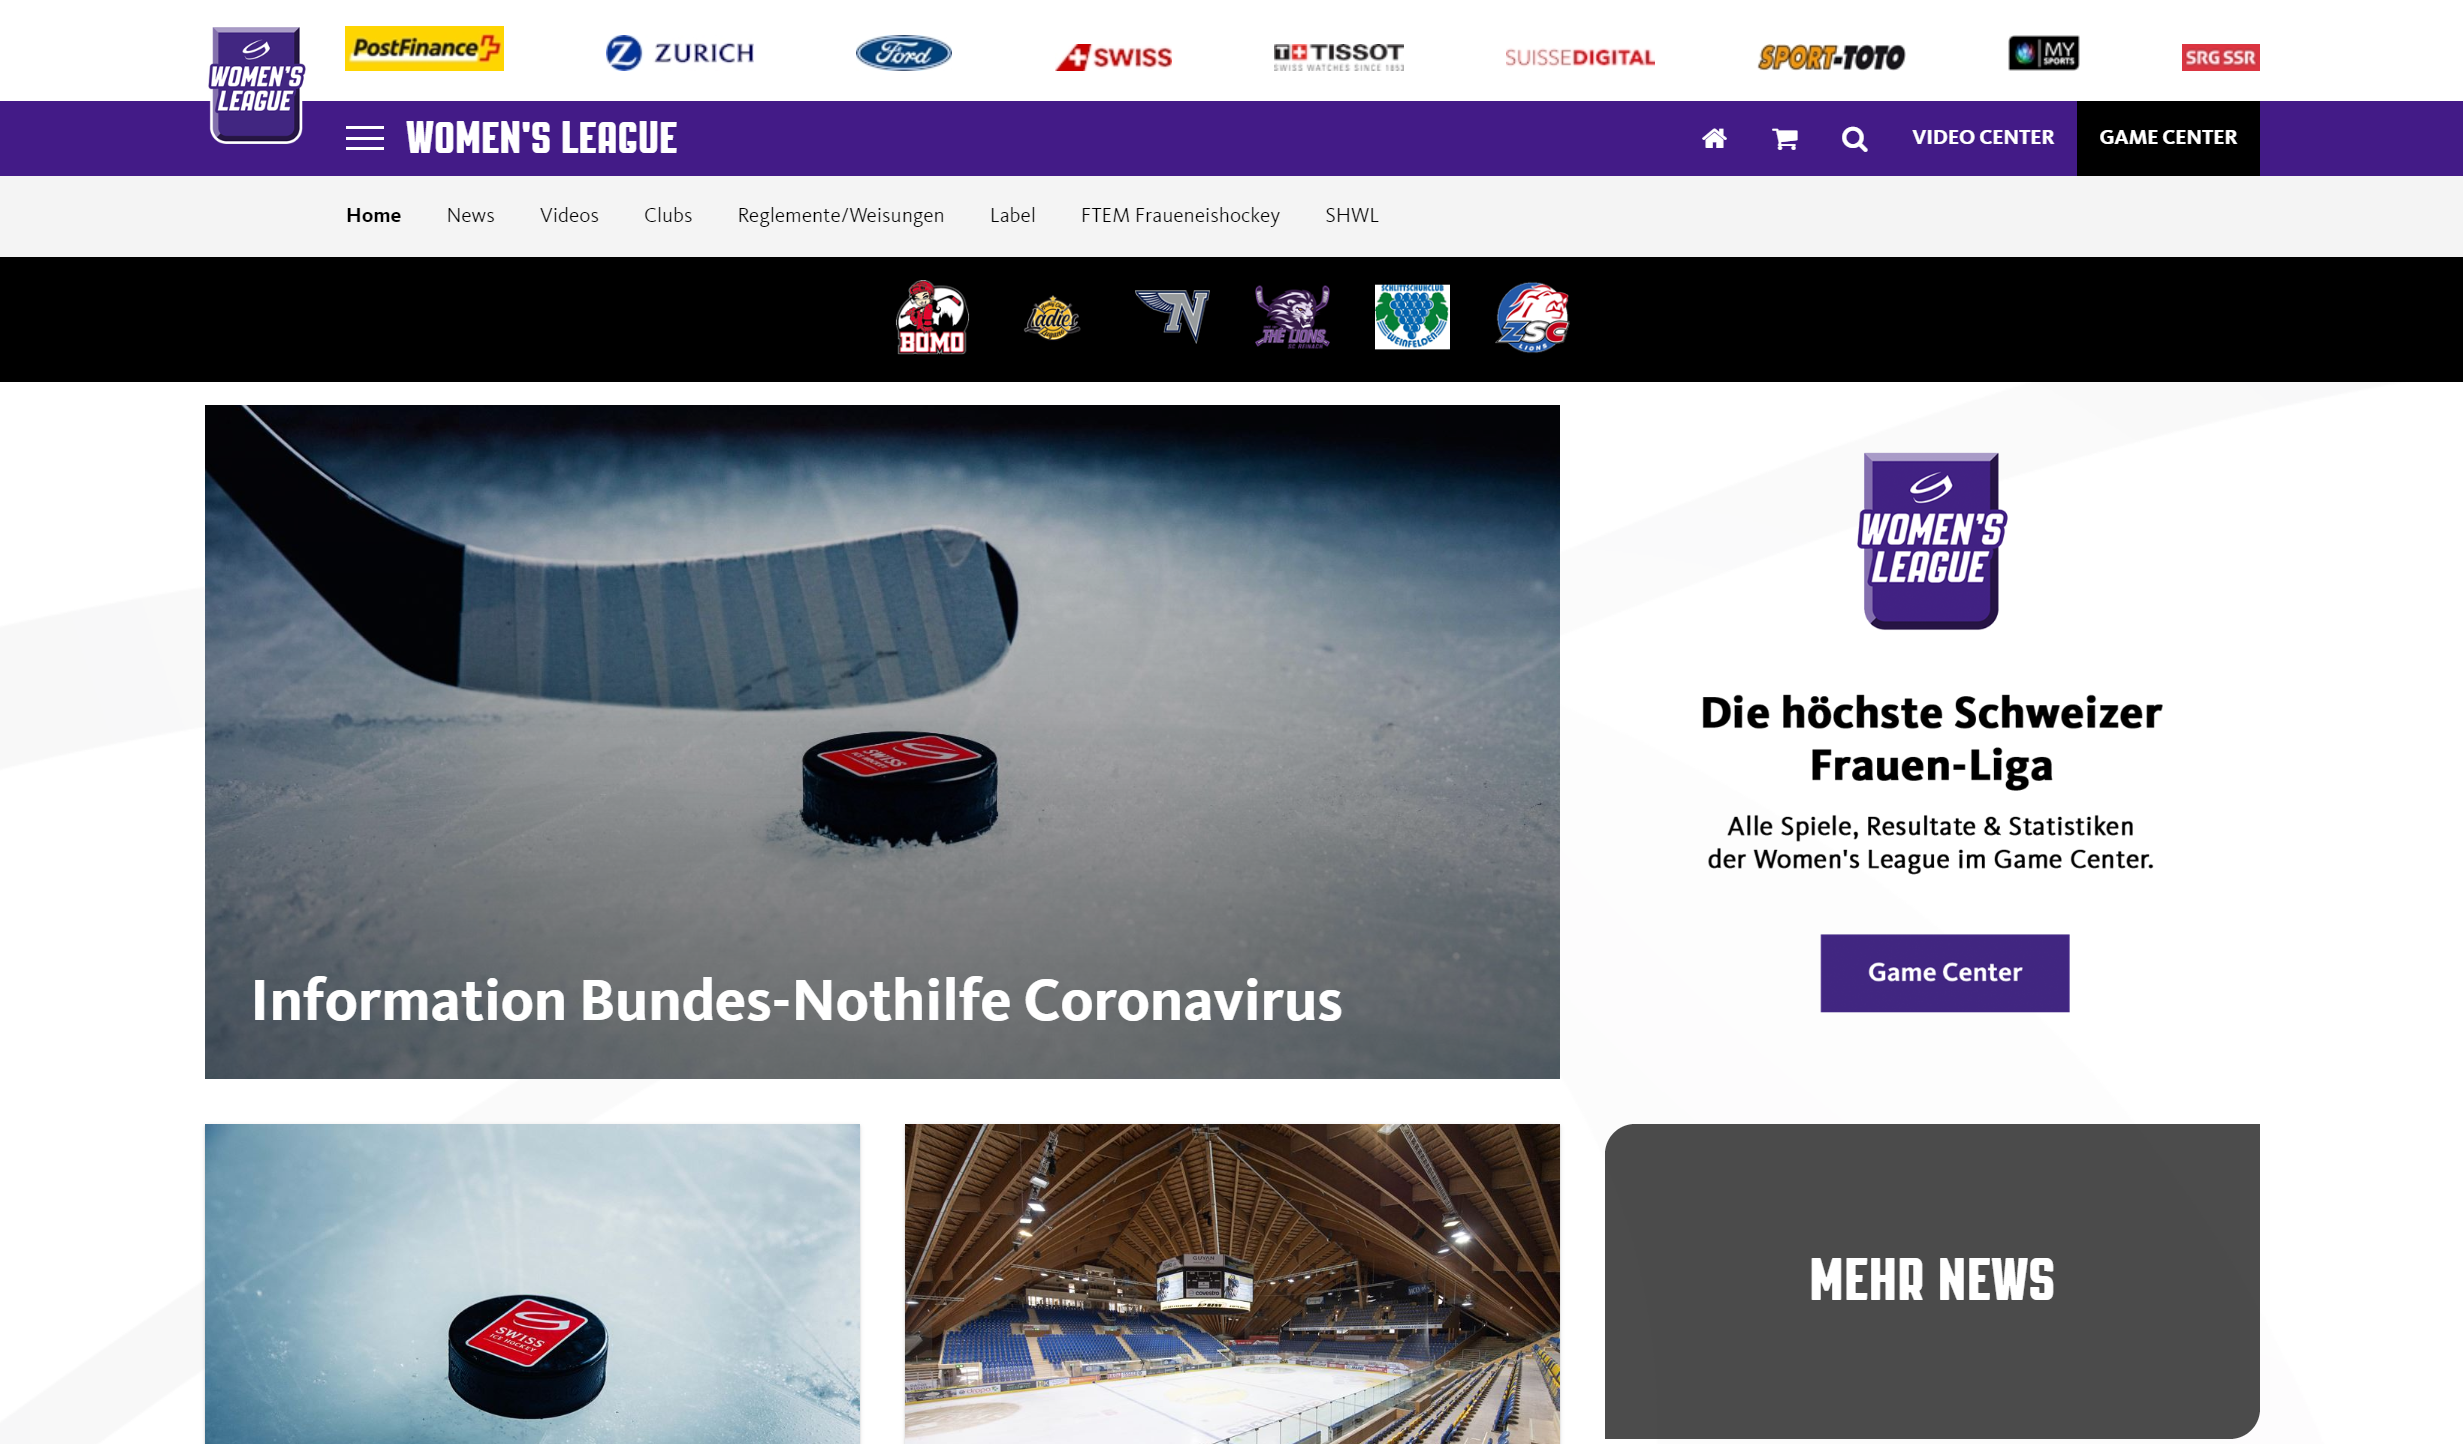Open the MEHR NEWS tile
2463x1444 pixels.
1931,1281
